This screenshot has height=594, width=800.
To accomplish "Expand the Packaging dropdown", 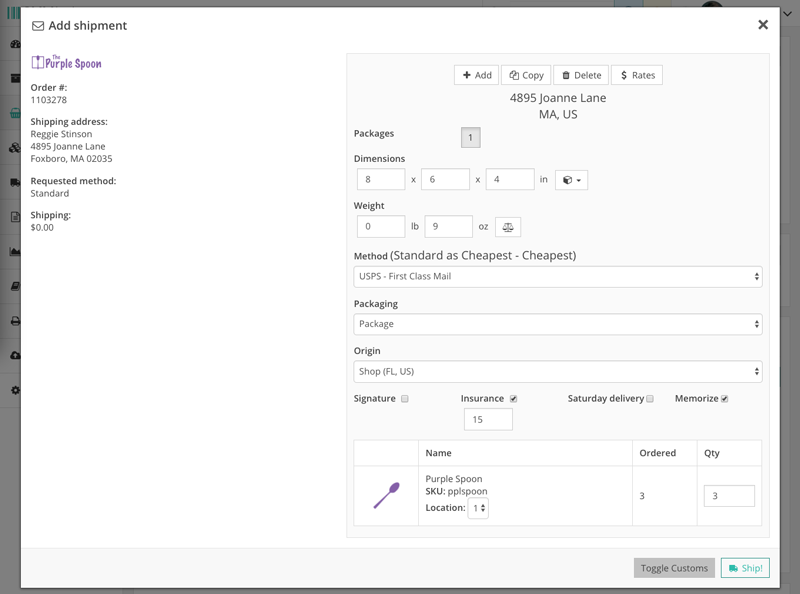I will pos(558,324).
